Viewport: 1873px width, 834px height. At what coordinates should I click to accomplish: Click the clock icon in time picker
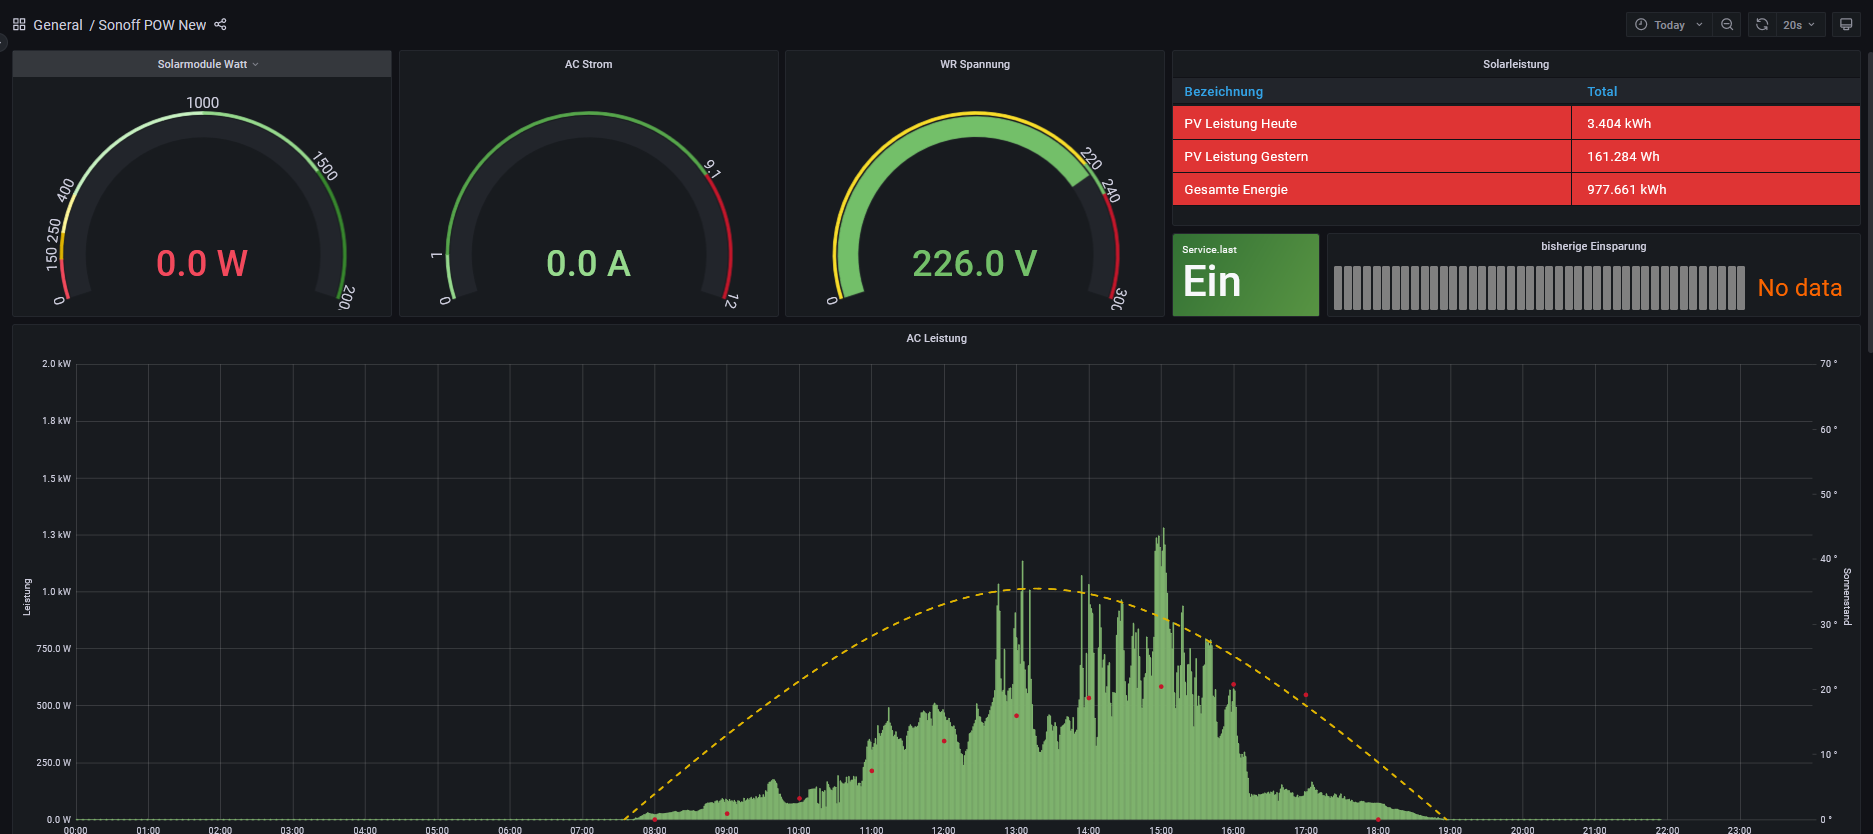point(1641,25)
